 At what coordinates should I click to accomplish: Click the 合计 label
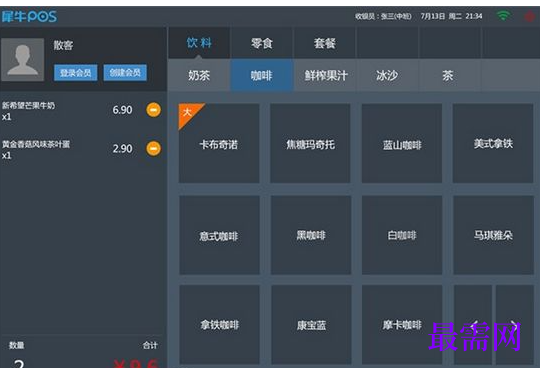click(x=150, y=345)
